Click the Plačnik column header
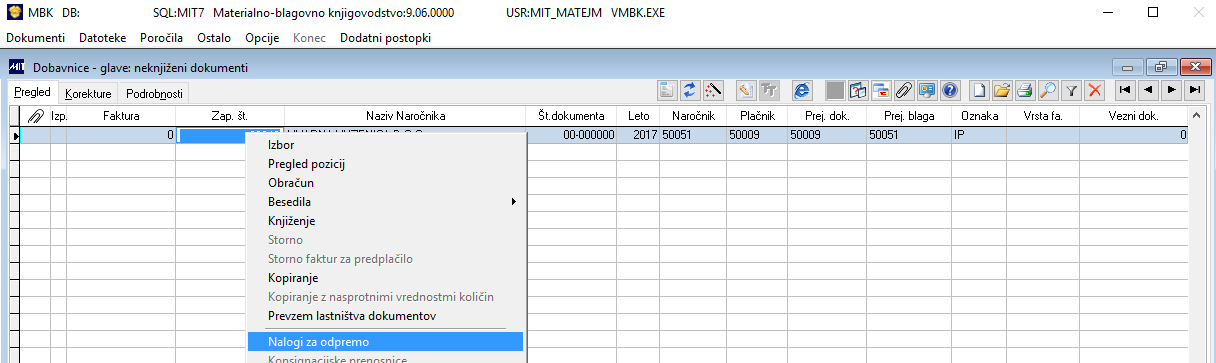 756,116
